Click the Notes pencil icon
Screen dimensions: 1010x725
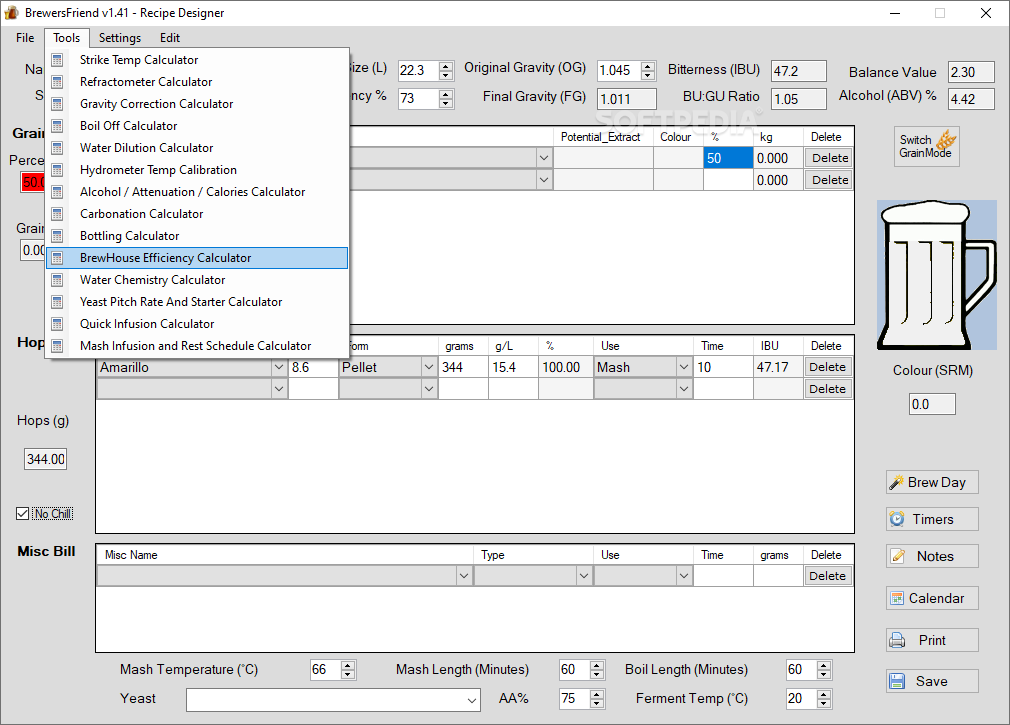(897, 556)
